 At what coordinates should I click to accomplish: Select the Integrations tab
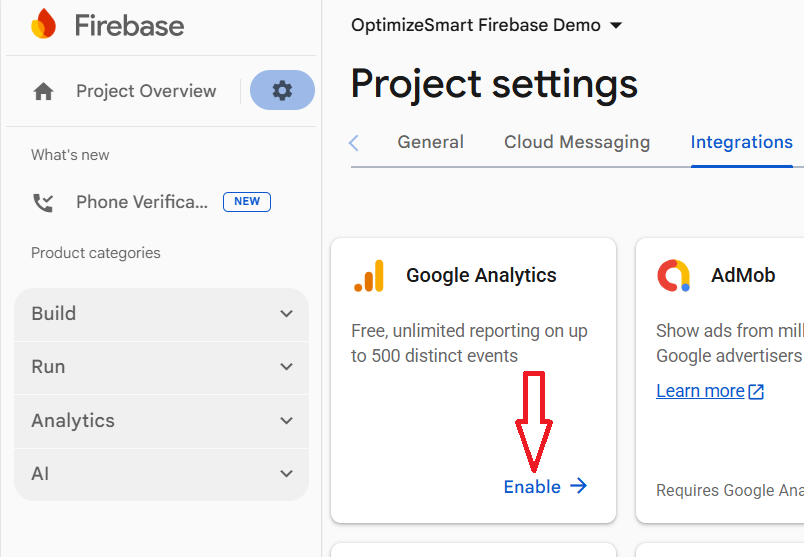point(741,142)
